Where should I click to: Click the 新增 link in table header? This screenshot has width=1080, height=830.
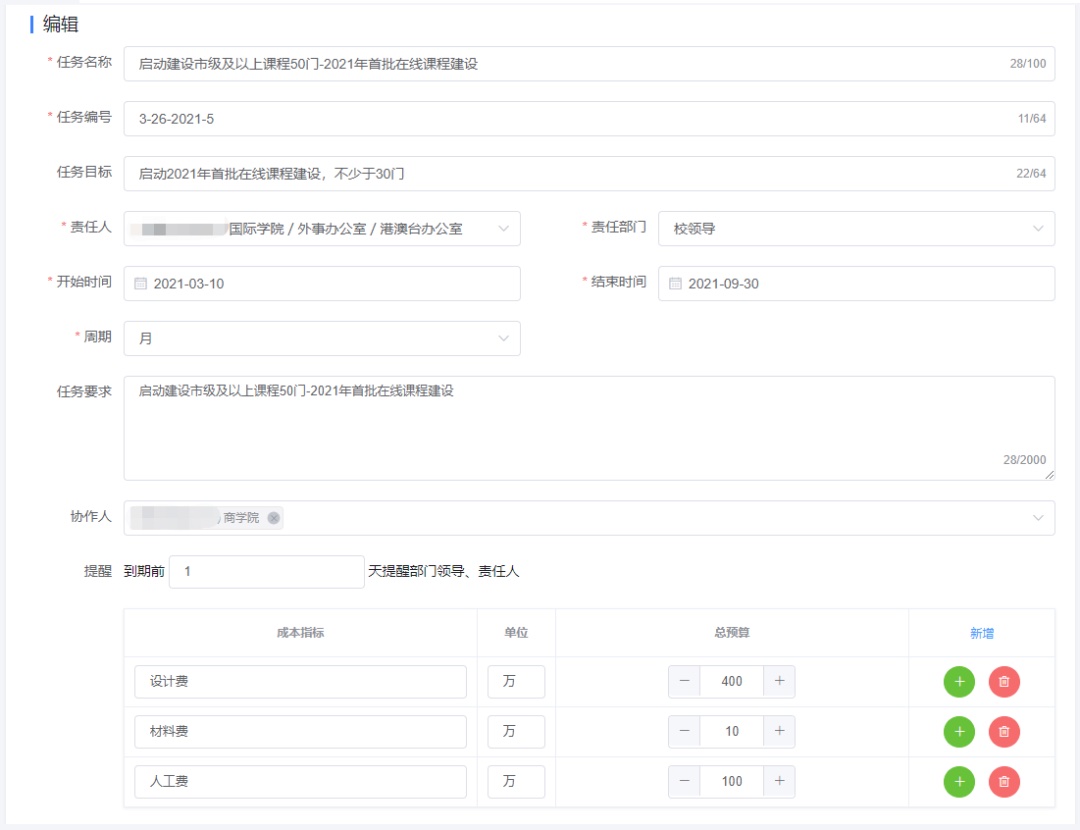[x=981, y=633]
